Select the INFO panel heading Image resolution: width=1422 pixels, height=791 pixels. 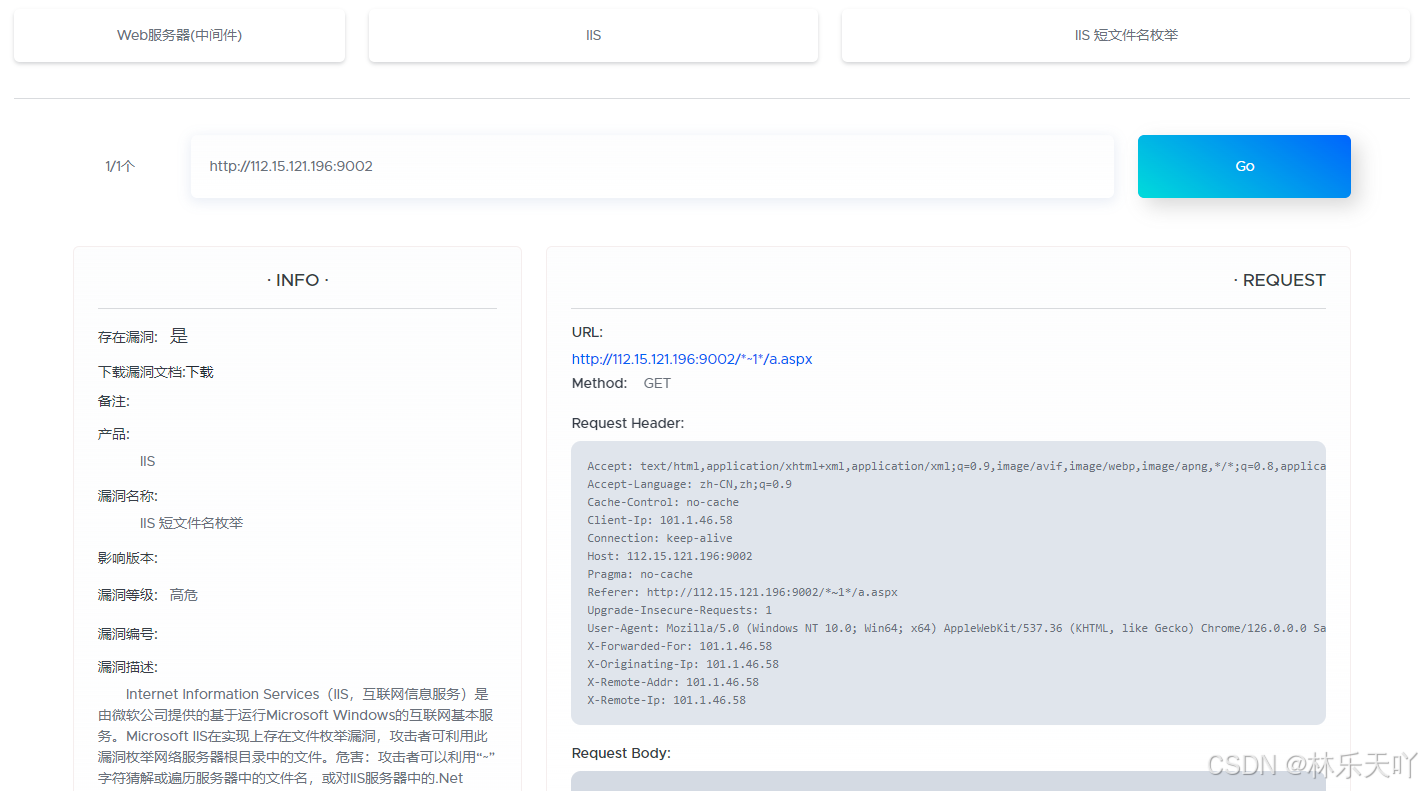(x=298, y=280)
